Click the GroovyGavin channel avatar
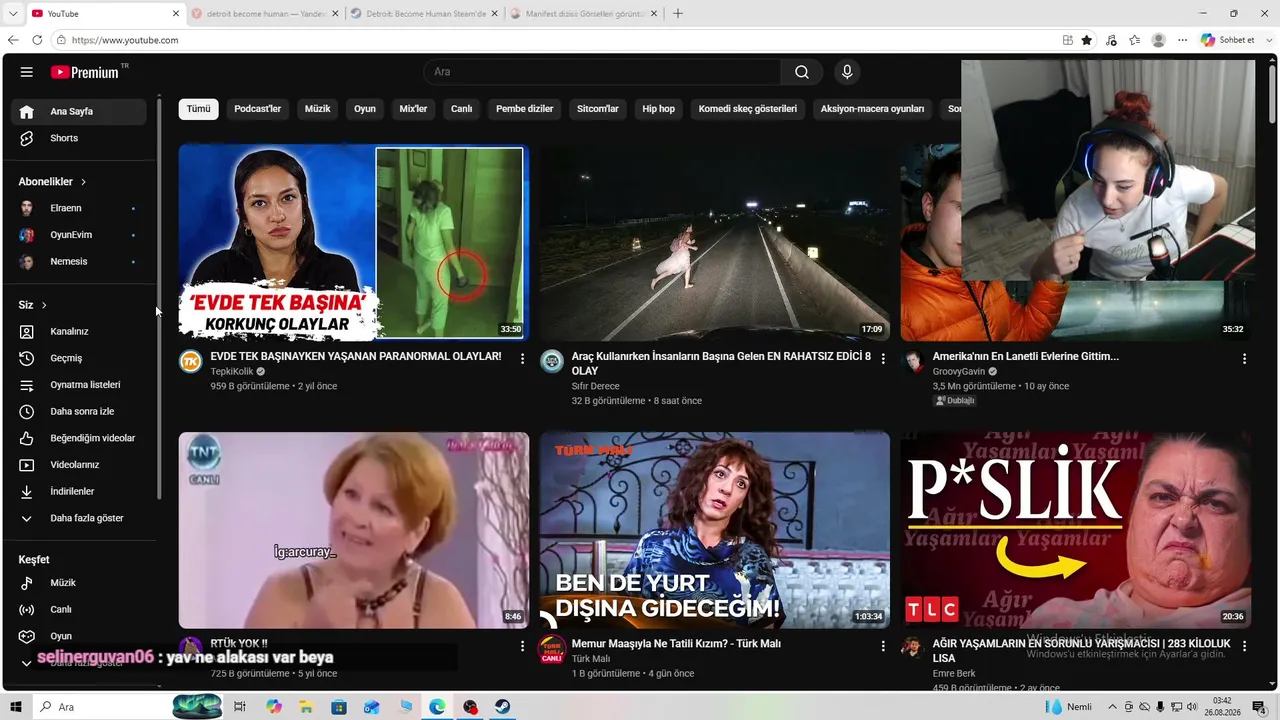Screen dimensions: 1280x720 [x=913, y=362]
